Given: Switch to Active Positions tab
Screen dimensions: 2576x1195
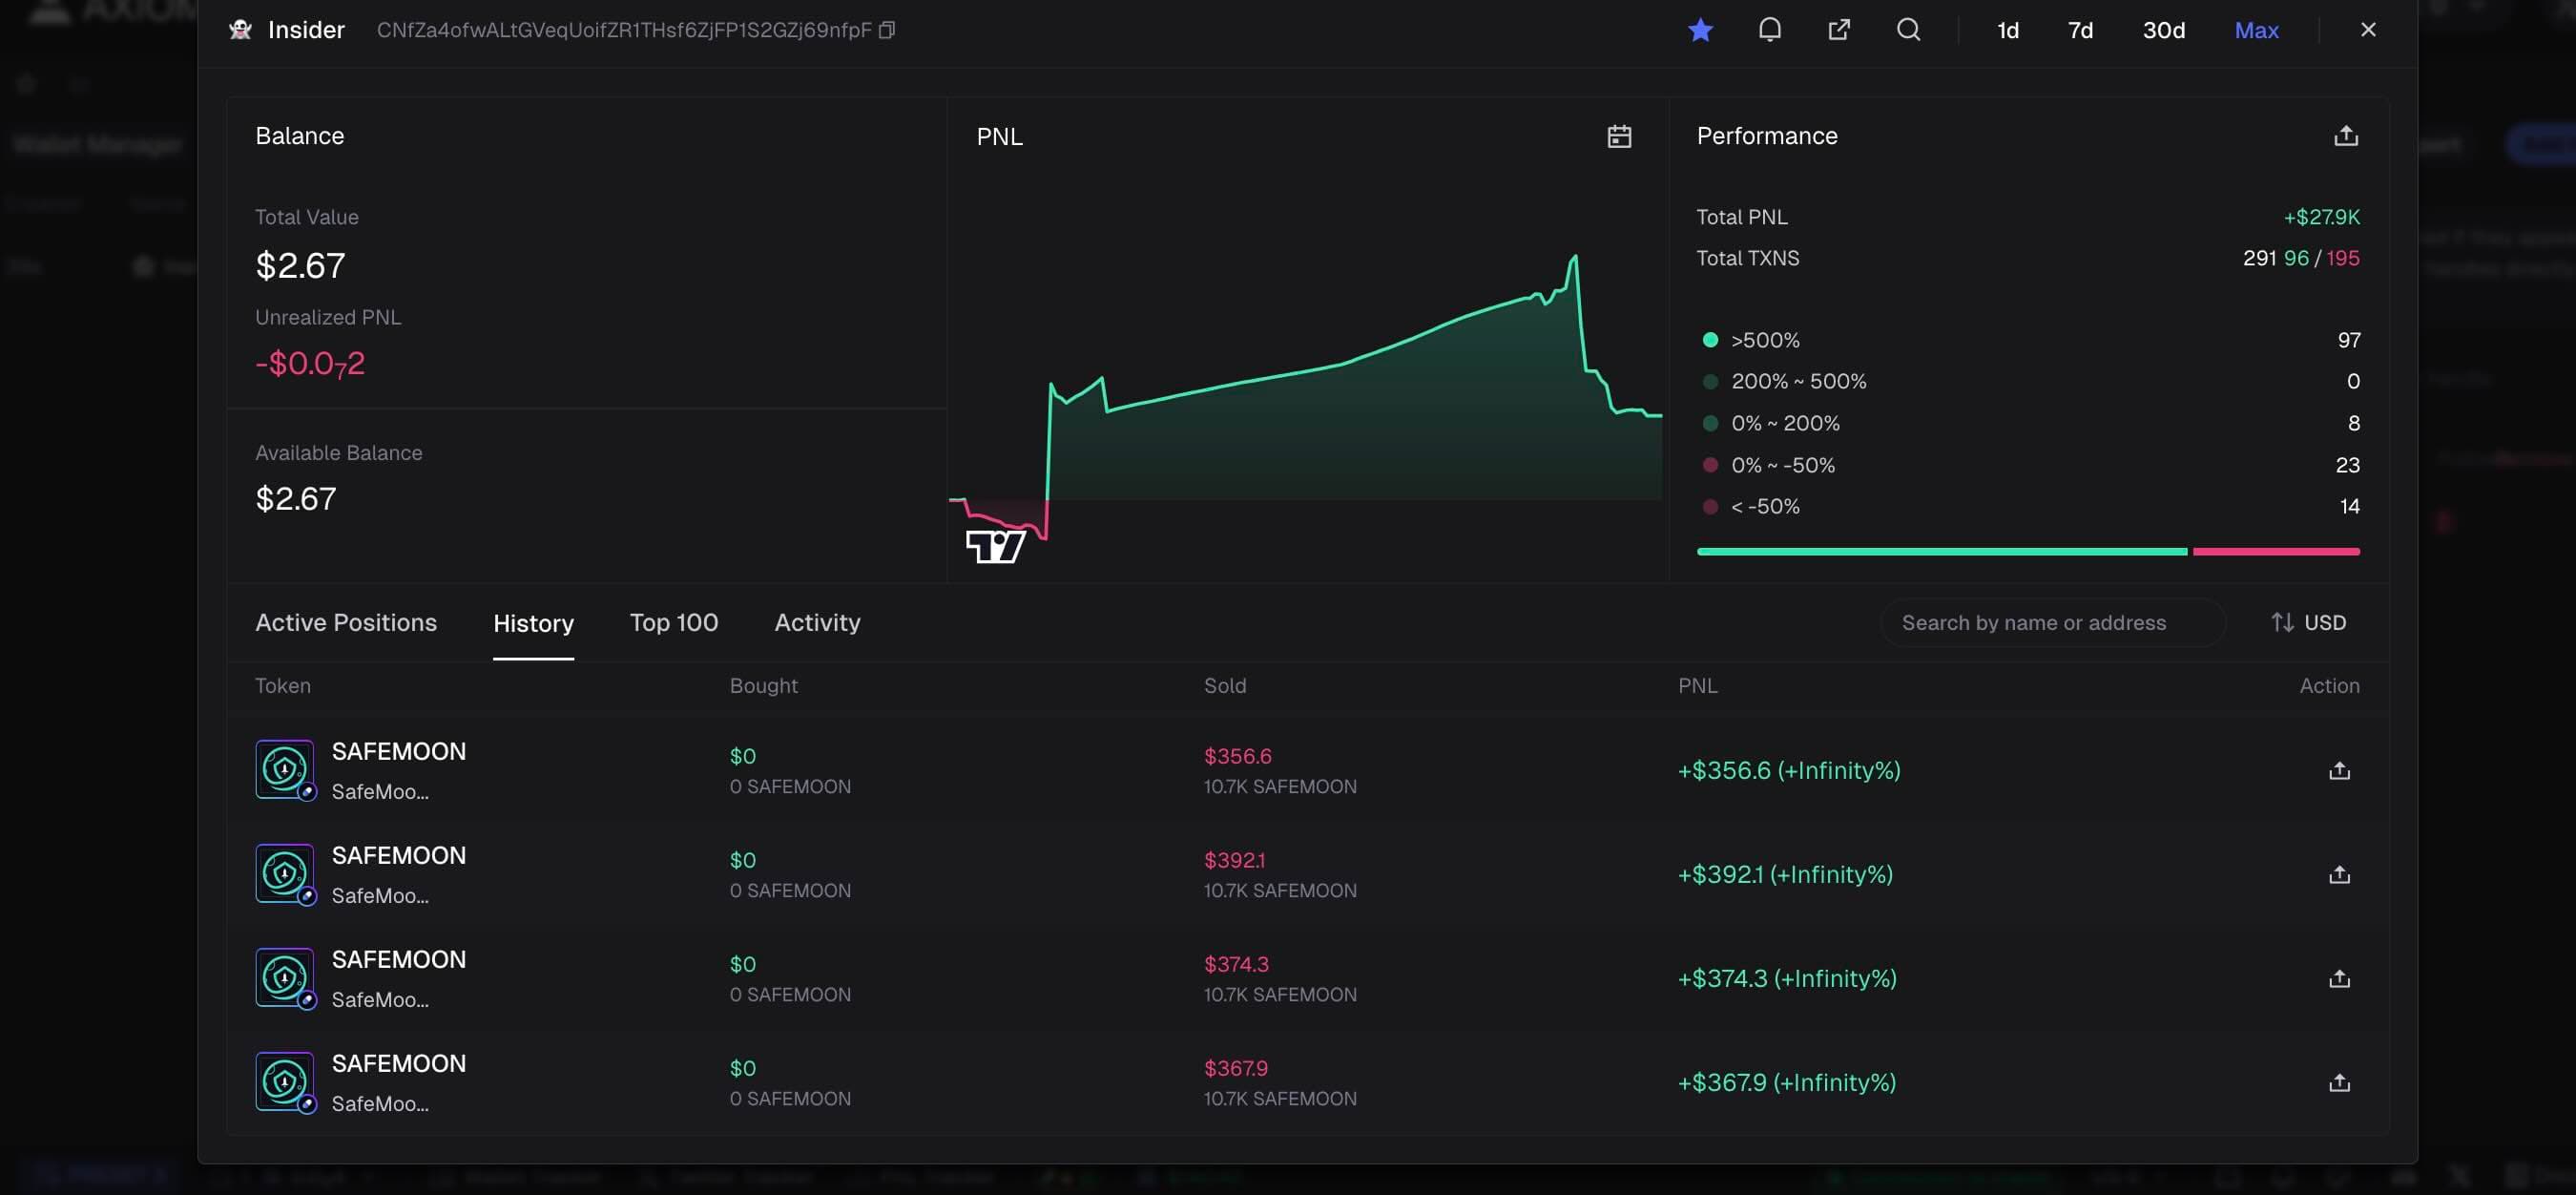Looking at the screenshot, I should coord(346,622).
